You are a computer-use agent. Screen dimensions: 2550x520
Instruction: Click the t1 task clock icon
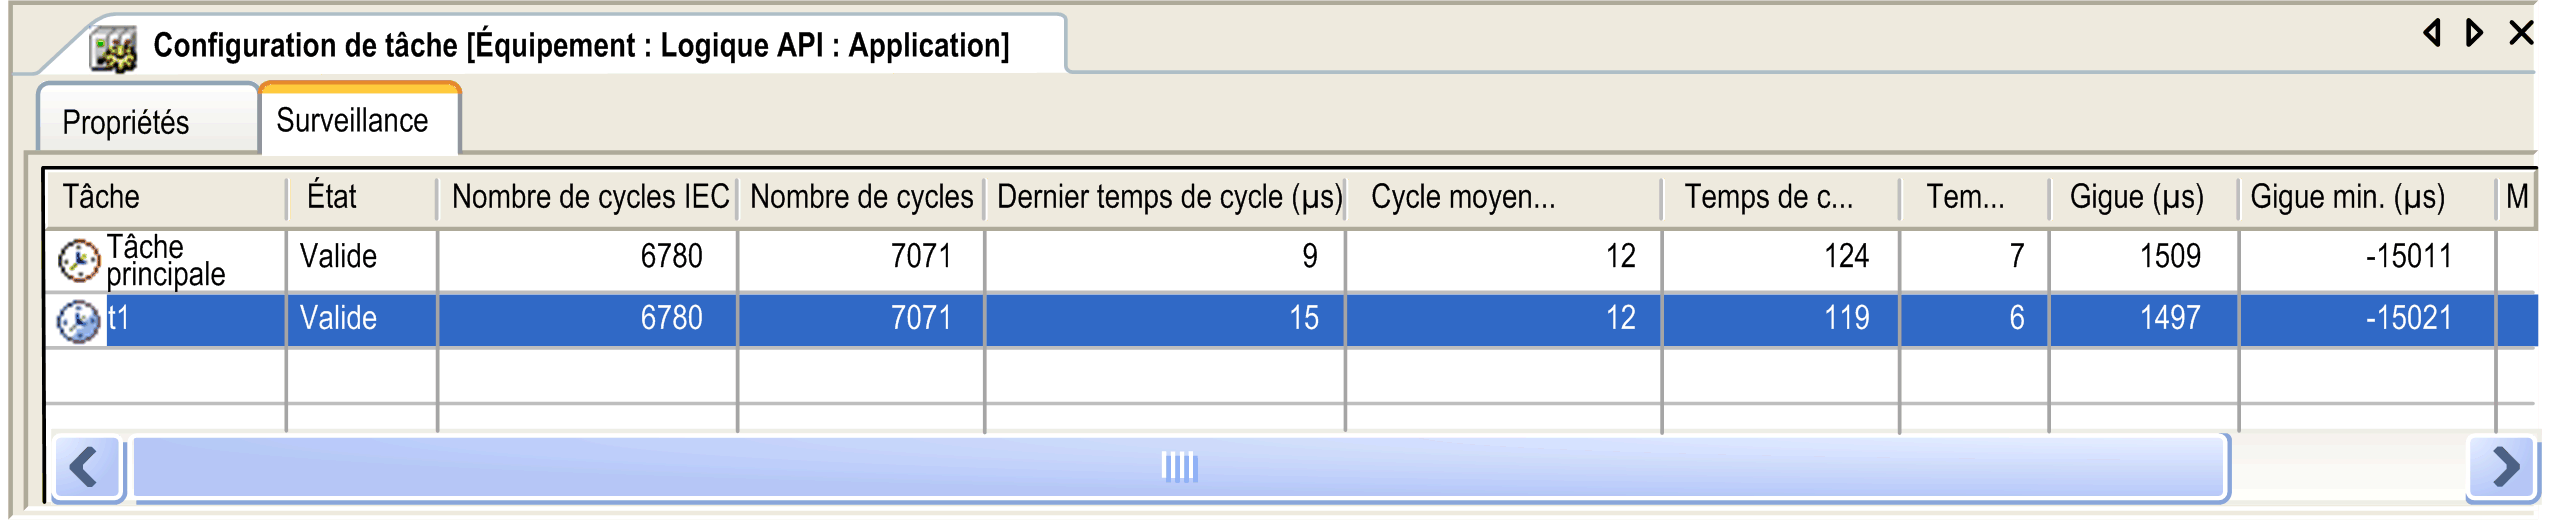click(x=78, y=321)
